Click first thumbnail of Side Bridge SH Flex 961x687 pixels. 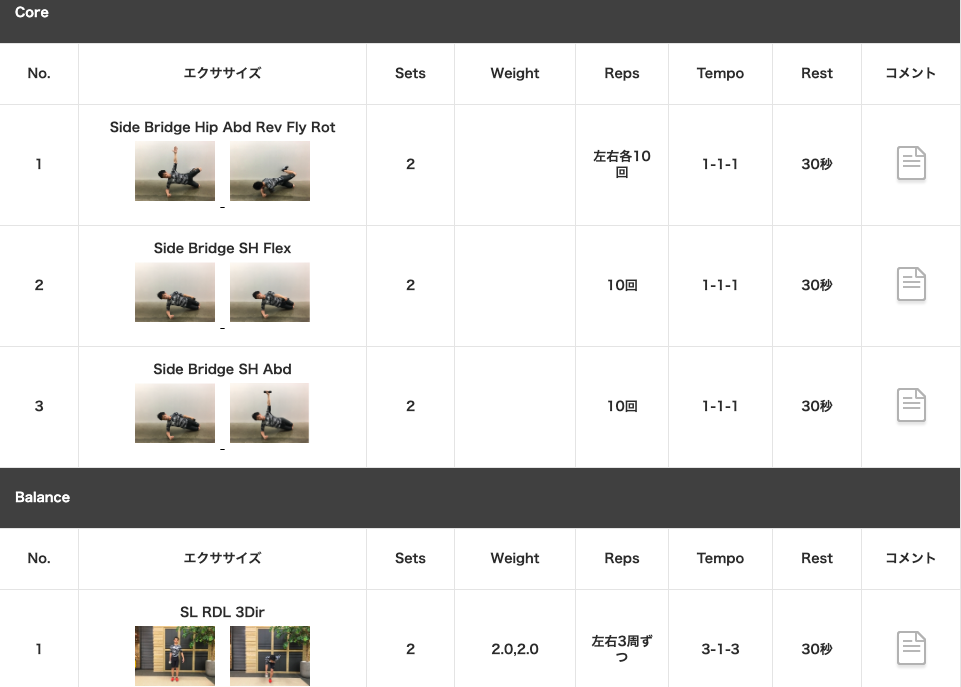coord(175,292)
